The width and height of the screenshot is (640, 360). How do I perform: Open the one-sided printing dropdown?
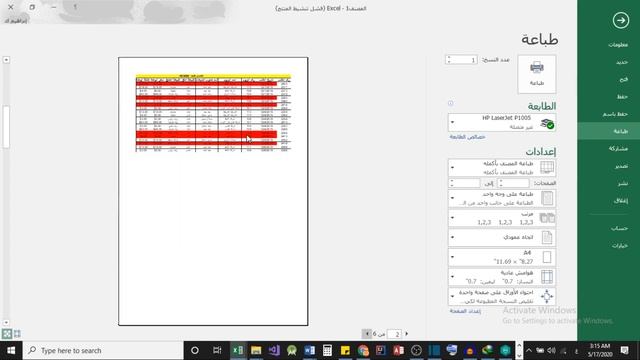click(x=502, y=198)
